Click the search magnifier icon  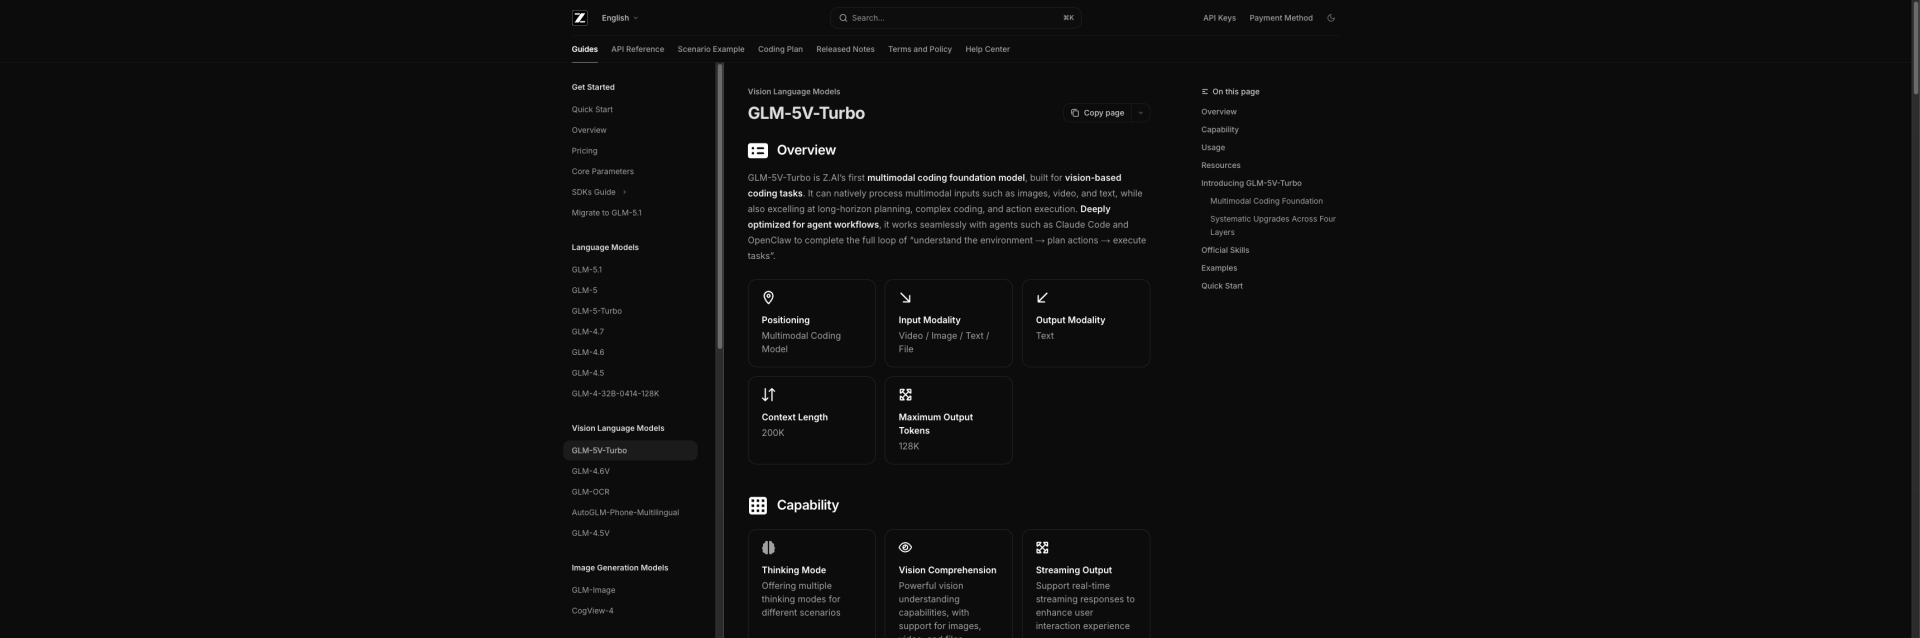point(843,18)
